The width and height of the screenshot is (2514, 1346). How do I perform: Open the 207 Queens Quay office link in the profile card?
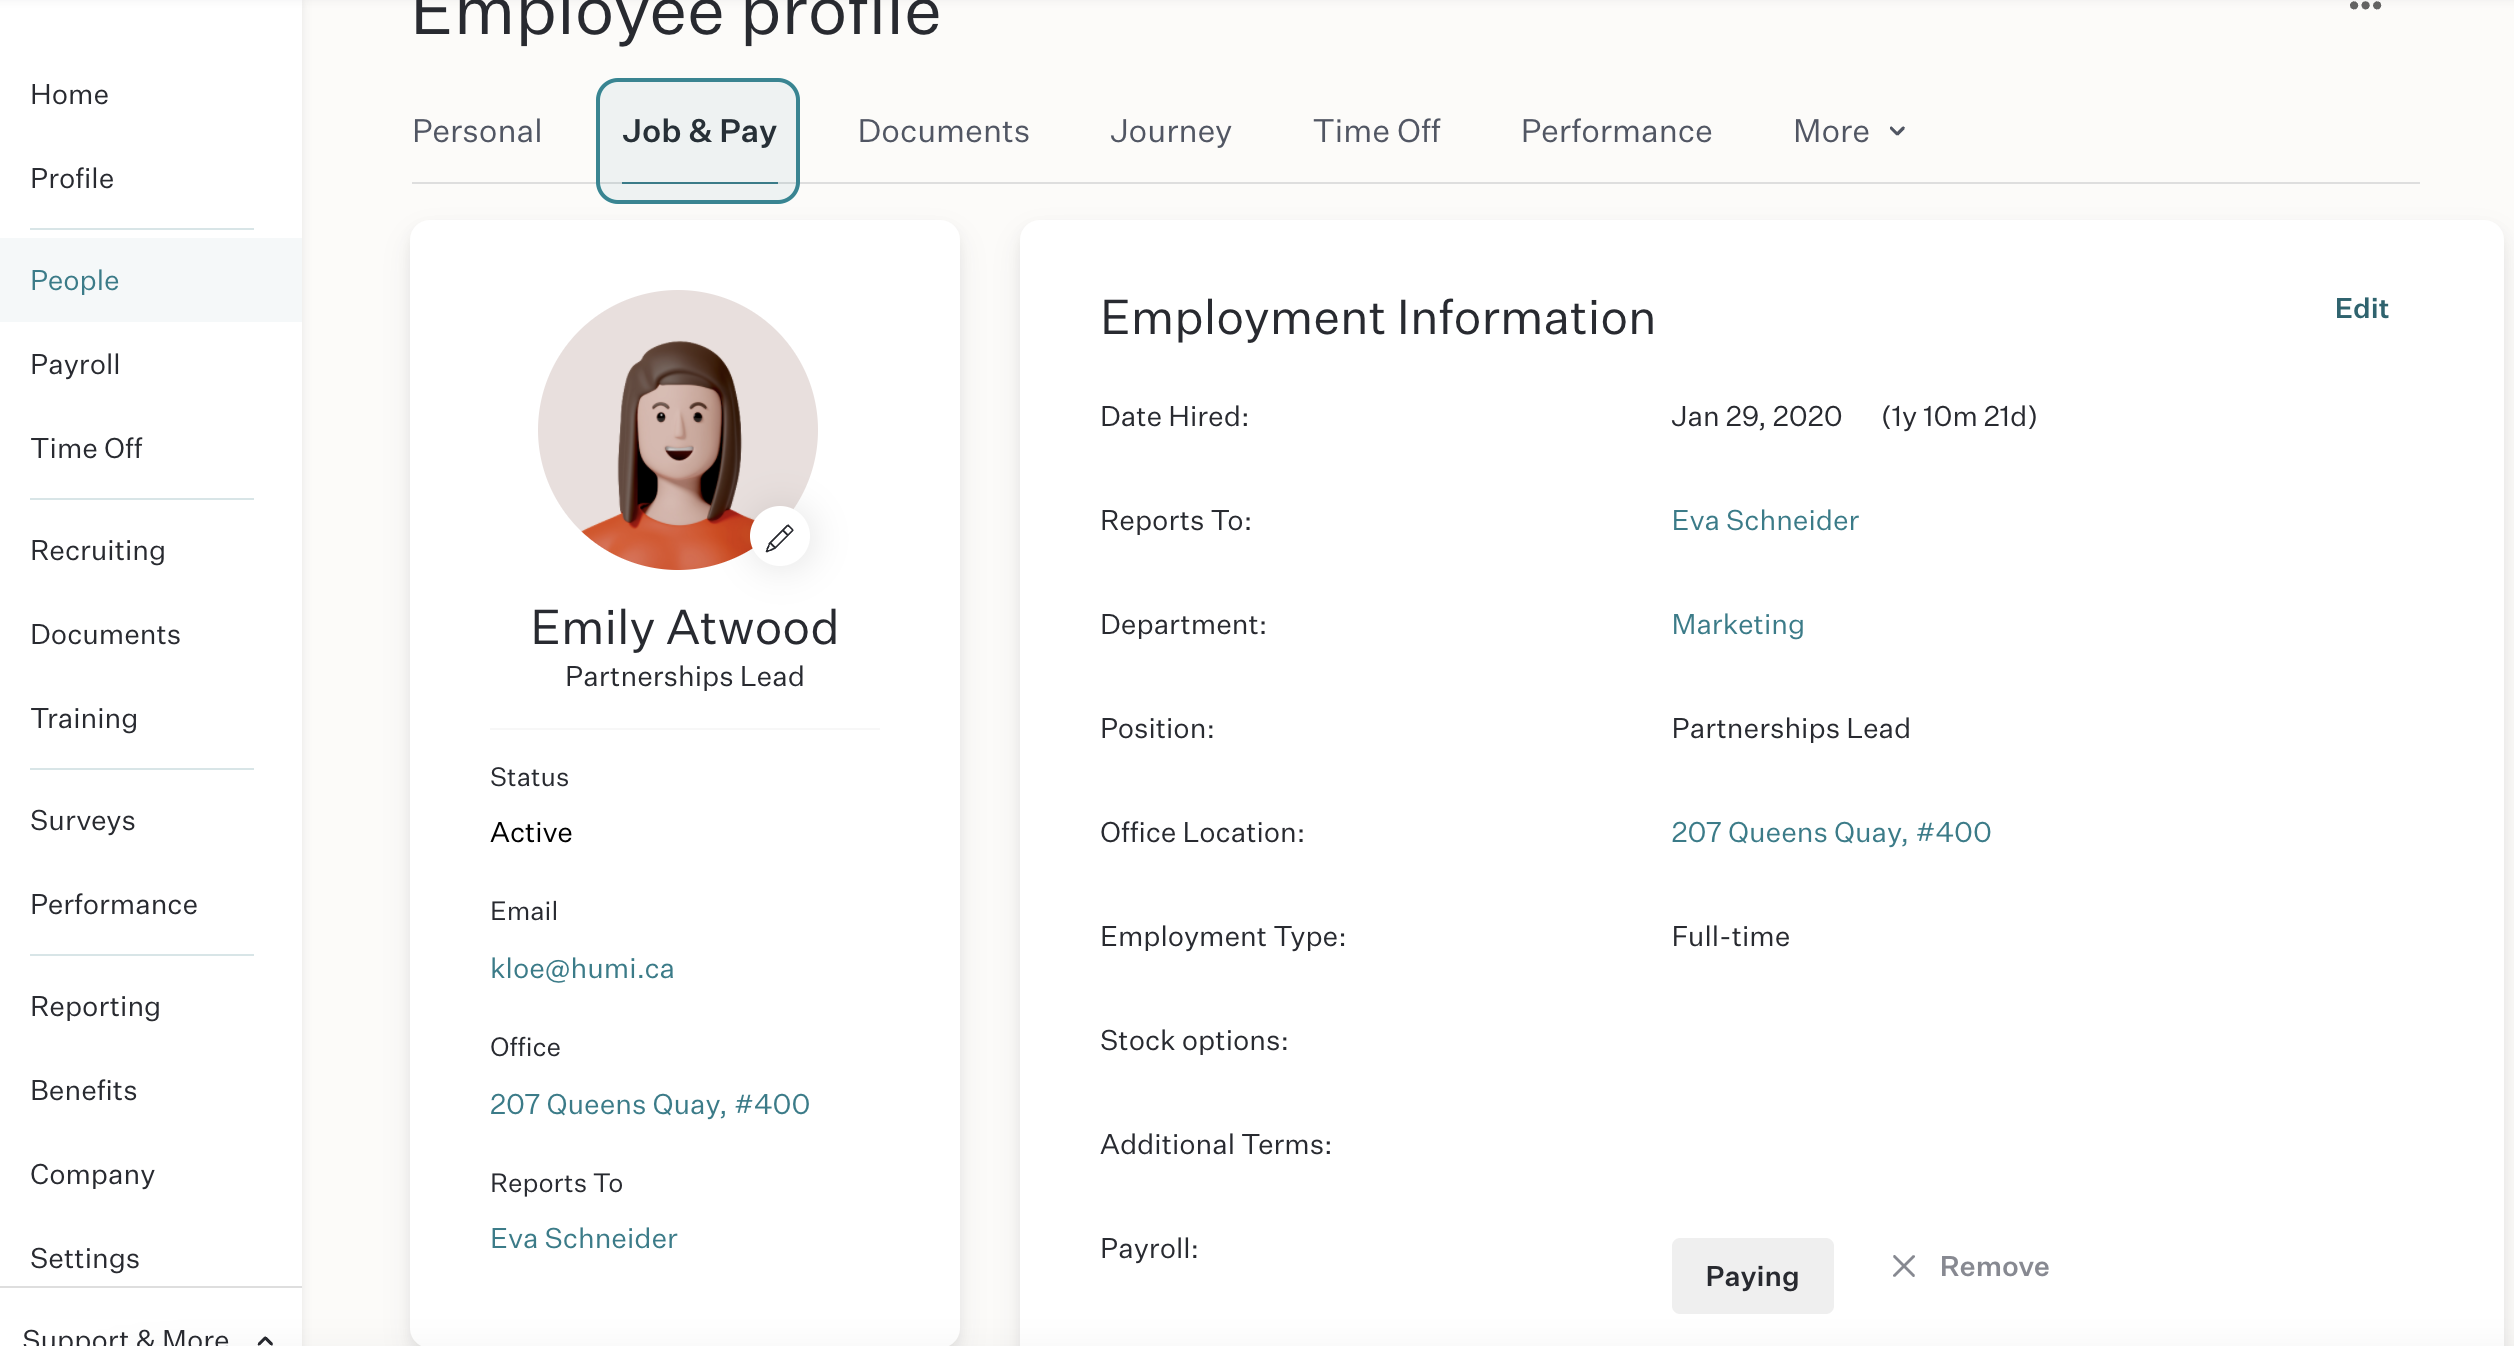pyautogui.click(x=650, y=1104)
